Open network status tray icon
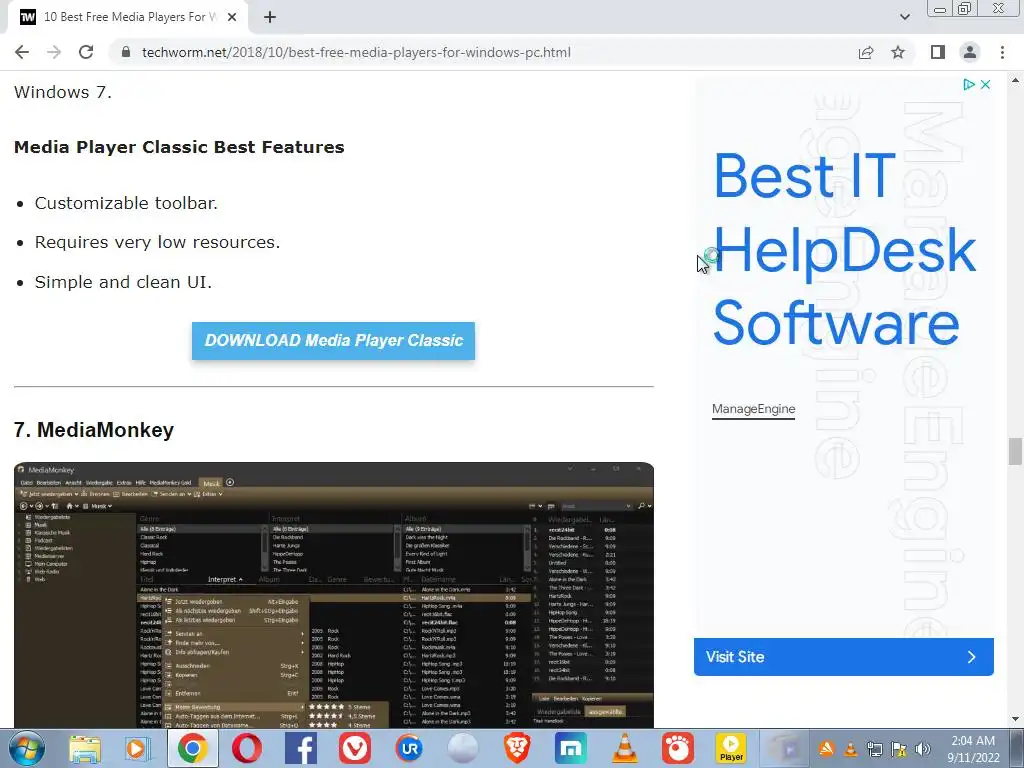Viewport: 1024px width, 768px height. pyautogui.click(x=874, y=749)
